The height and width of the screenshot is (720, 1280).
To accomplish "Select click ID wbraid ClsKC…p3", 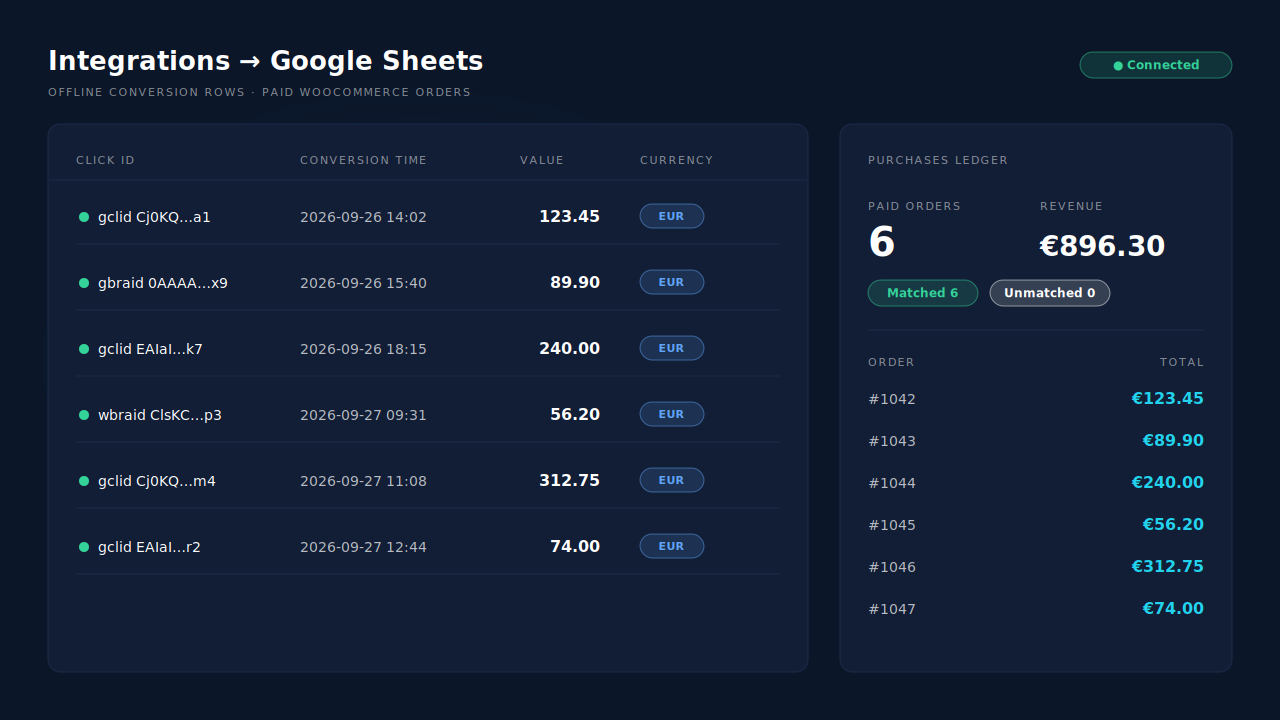I will click(160, 415).
